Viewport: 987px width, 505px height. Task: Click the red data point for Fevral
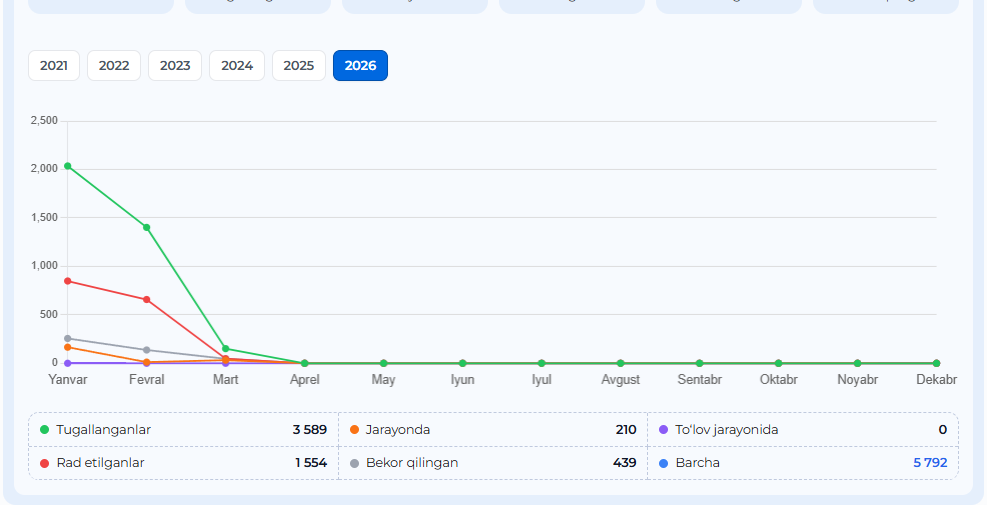[x=147, y=300]
